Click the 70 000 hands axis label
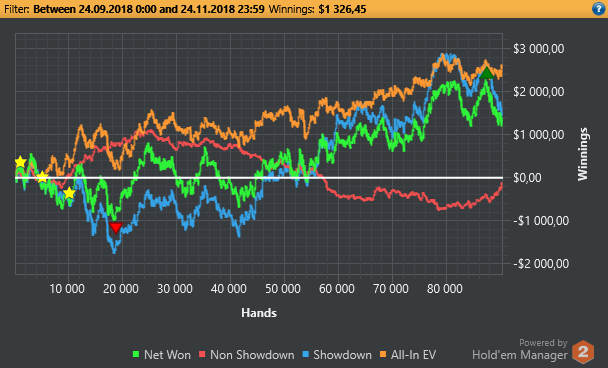The width and height of the screenshot is (608, 368). coord(390,289)
